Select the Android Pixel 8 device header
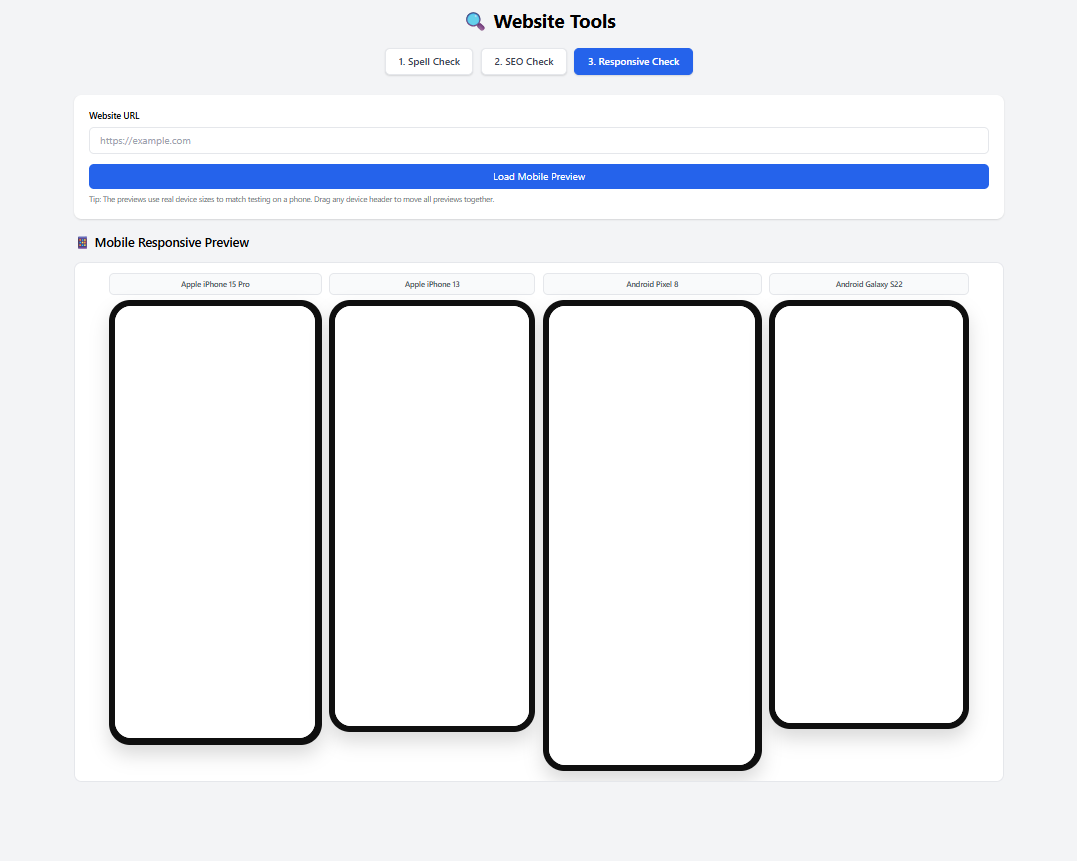The width and height of the screenshot is (1077, 861). point(651,284)
